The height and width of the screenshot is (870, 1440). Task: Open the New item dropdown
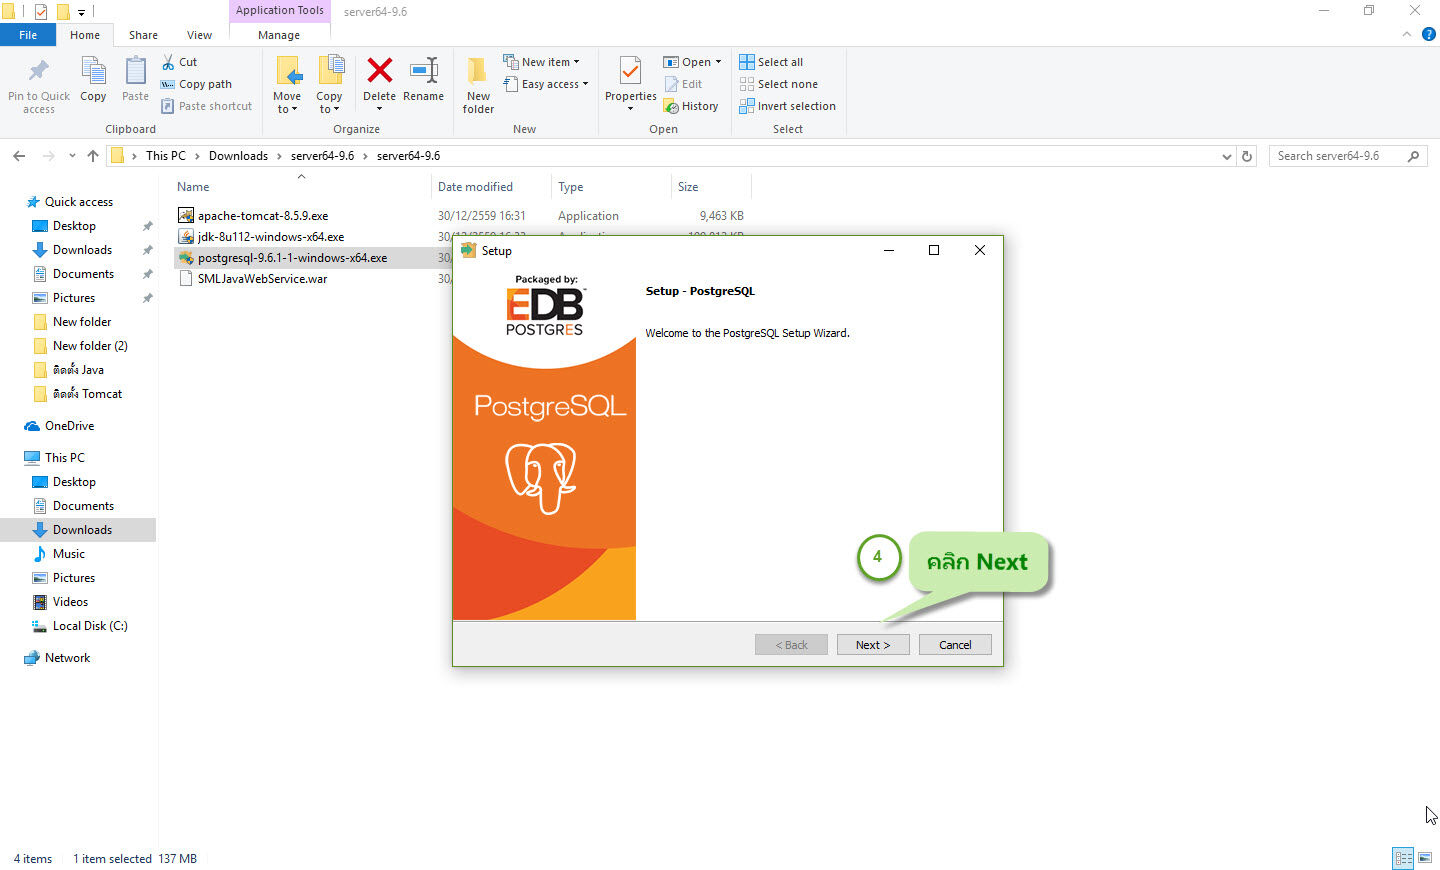[541, 62]
